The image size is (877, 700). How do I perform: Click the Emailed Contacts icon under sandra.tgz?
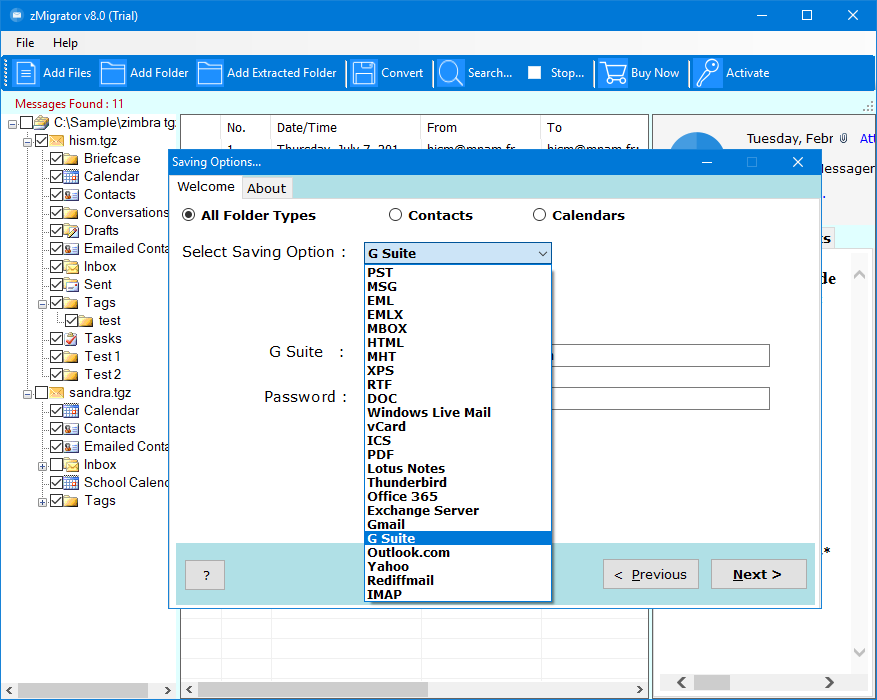pos(71,447)
